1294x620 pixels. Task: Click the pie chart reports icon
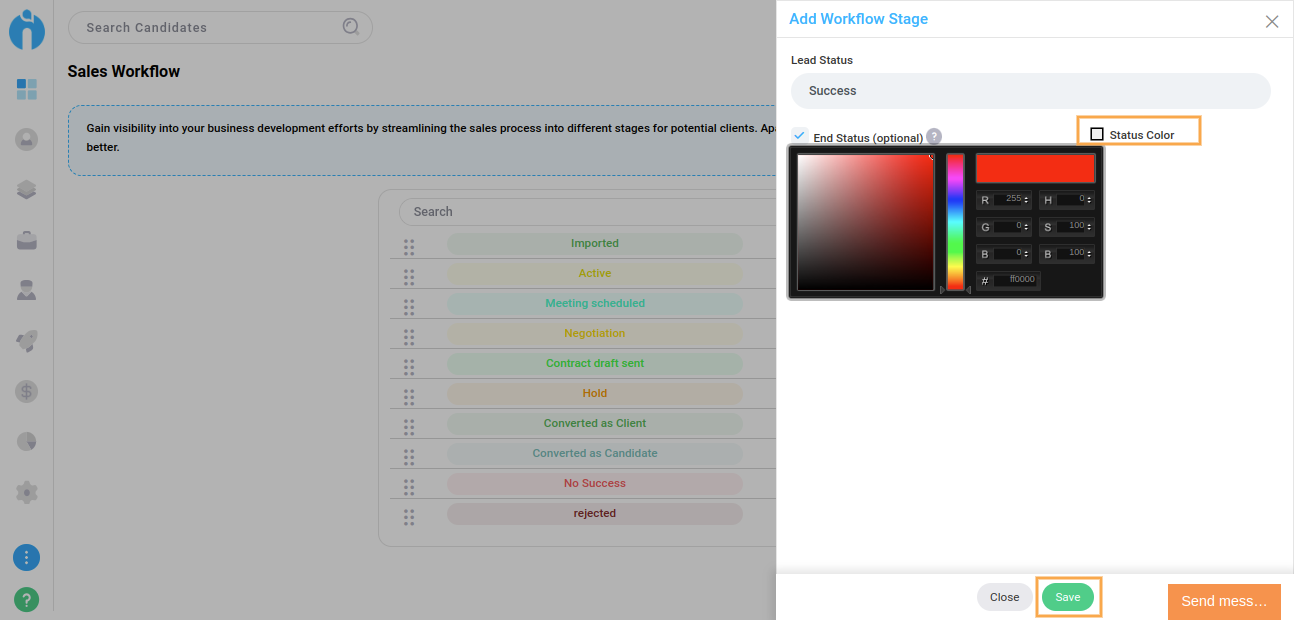coord(27,441)
